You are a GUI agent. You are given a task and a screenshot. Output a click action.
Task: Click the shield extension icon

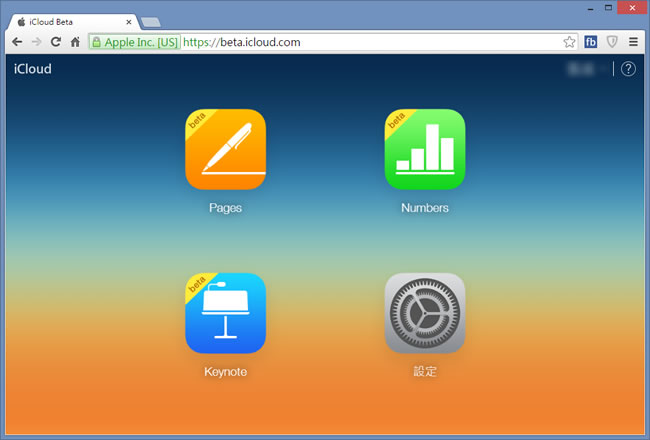point(612,42)
